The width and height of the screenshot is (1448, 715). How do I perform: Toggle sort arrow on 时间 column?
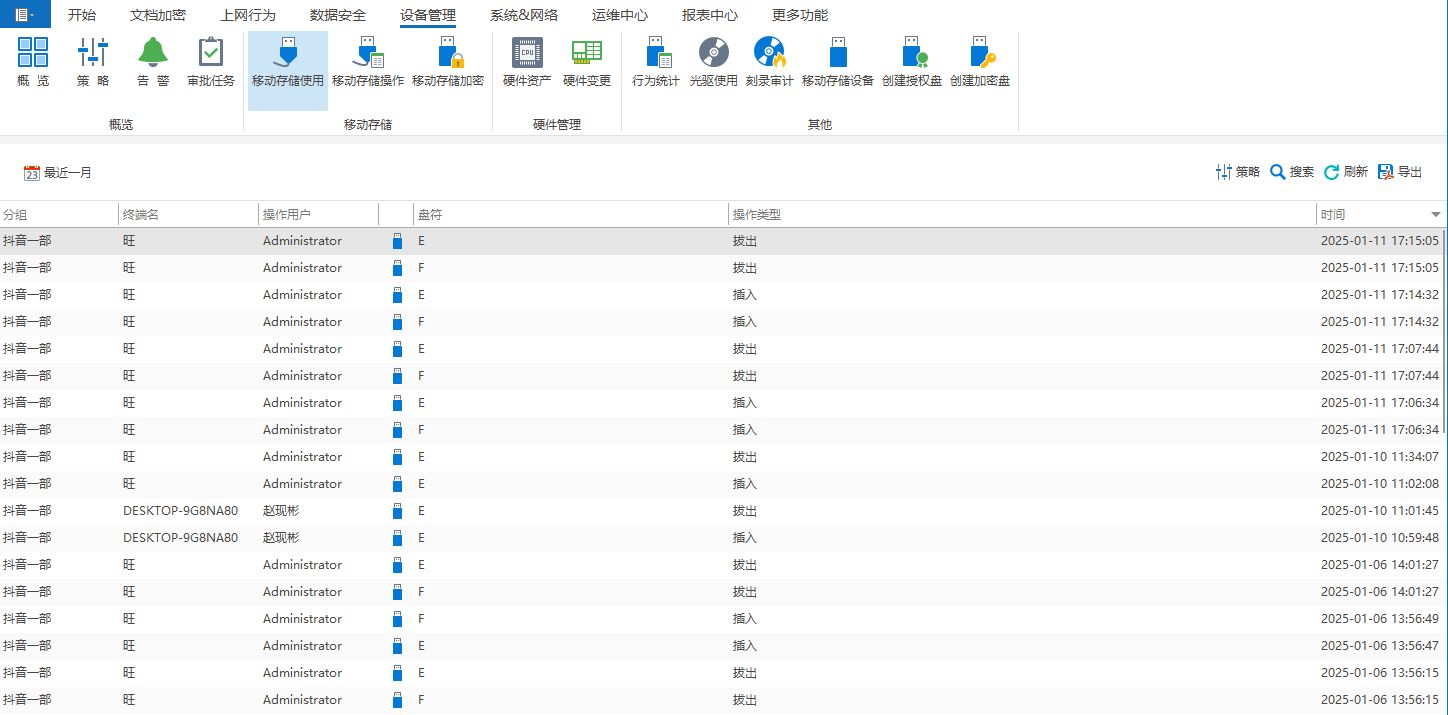(1436, 215)
